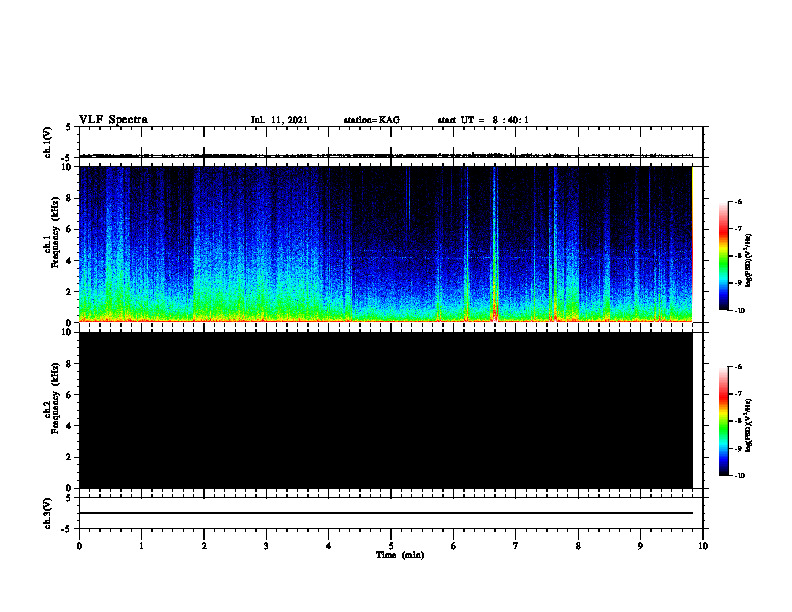Click the yellow stripe at ch.1 spectrogram's right edge
The width and height of the screenshot is (792, 612).
[x=692, y=244]
